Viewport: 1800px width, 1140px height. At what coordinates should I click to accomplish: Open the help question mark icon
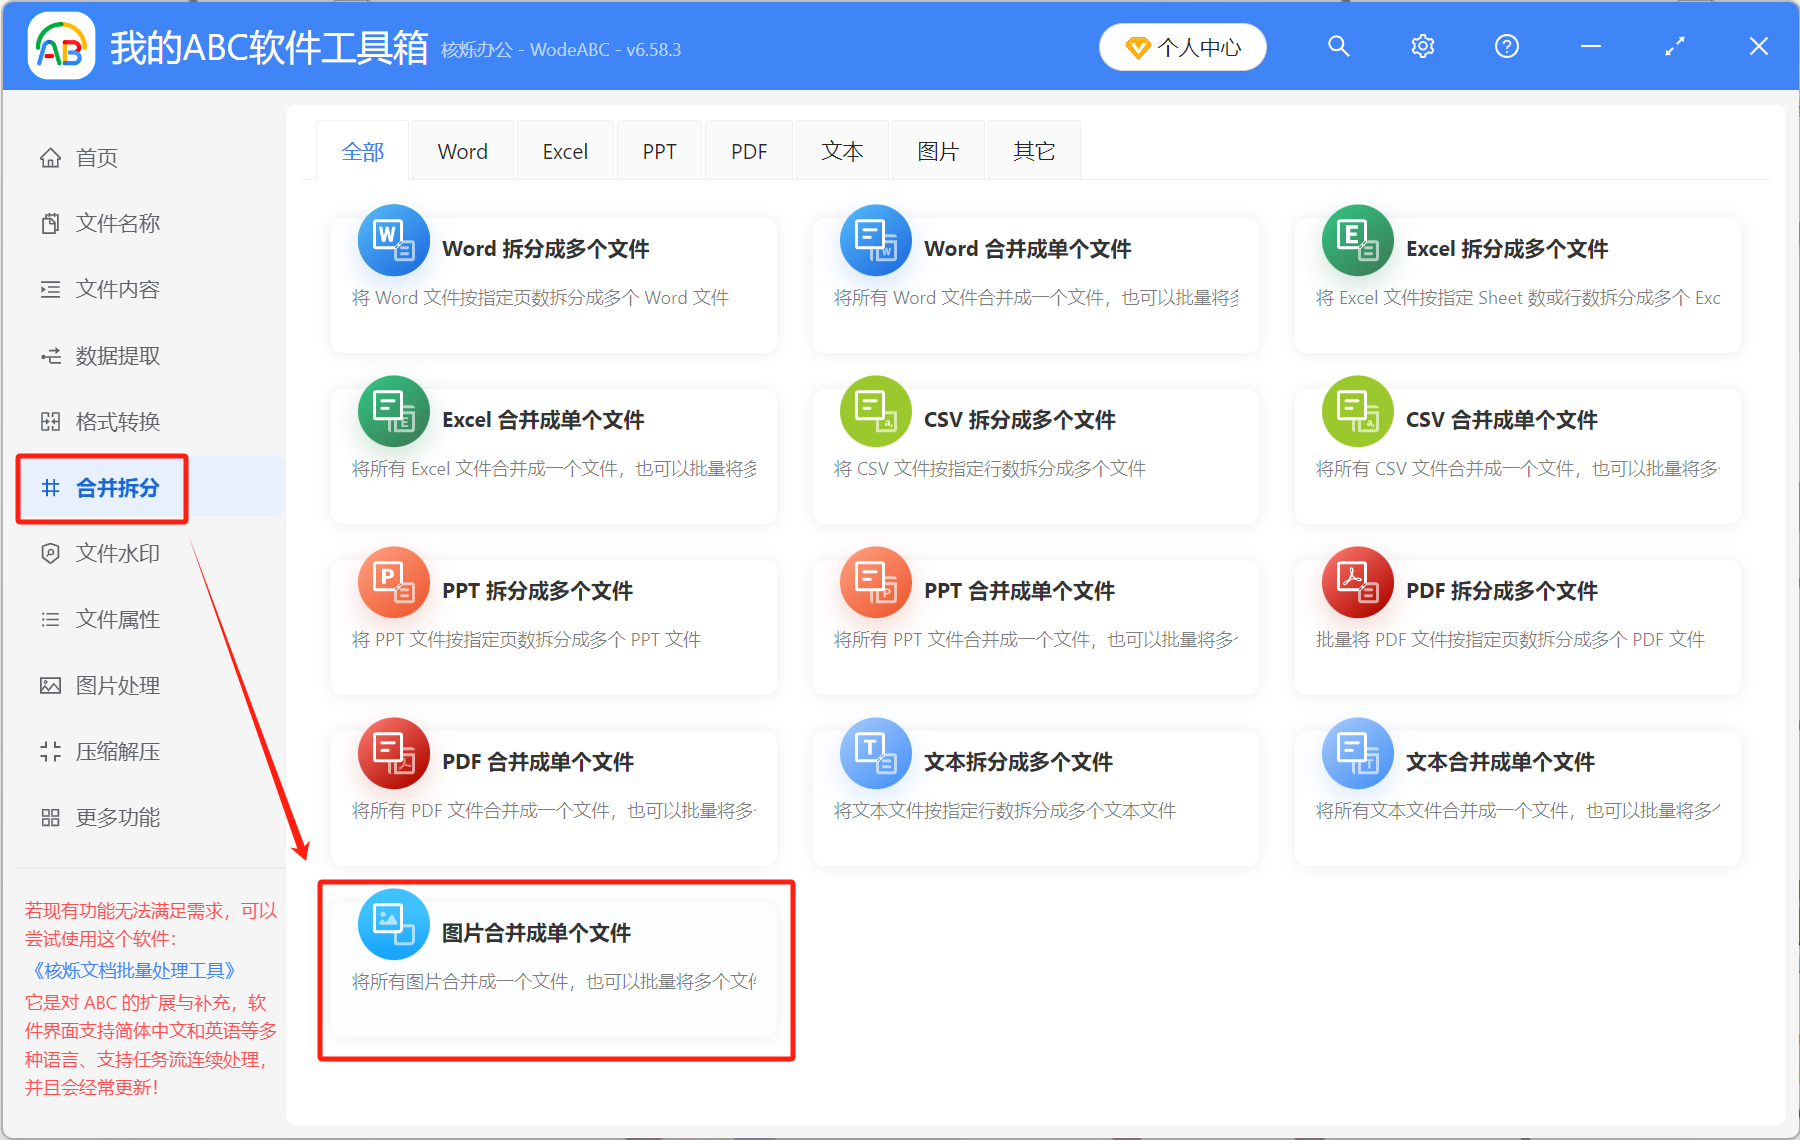[1506, 46]
